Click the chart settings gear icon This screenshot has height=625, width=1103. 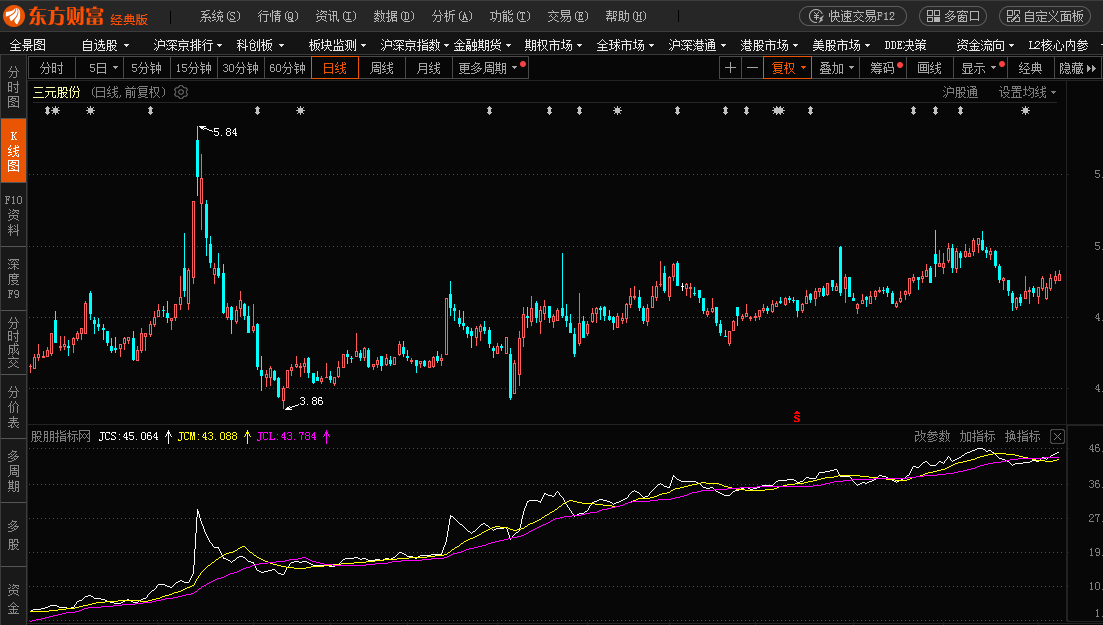point(181,92)
